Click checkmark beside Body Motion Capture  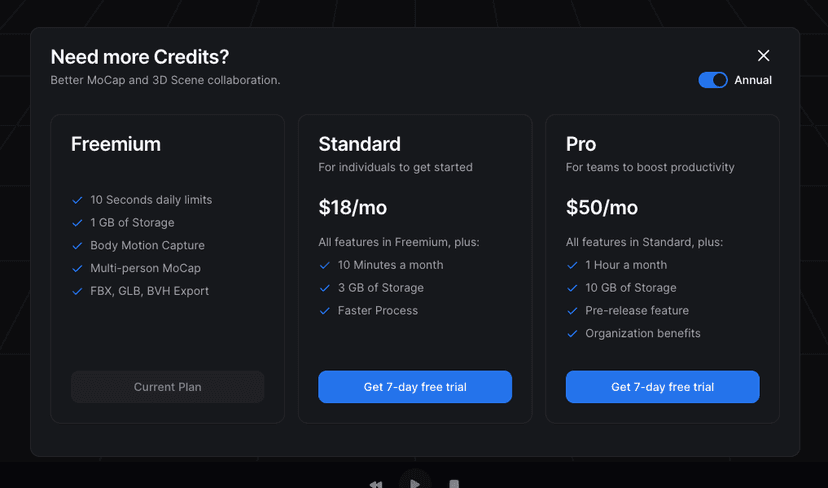(77, 246)
